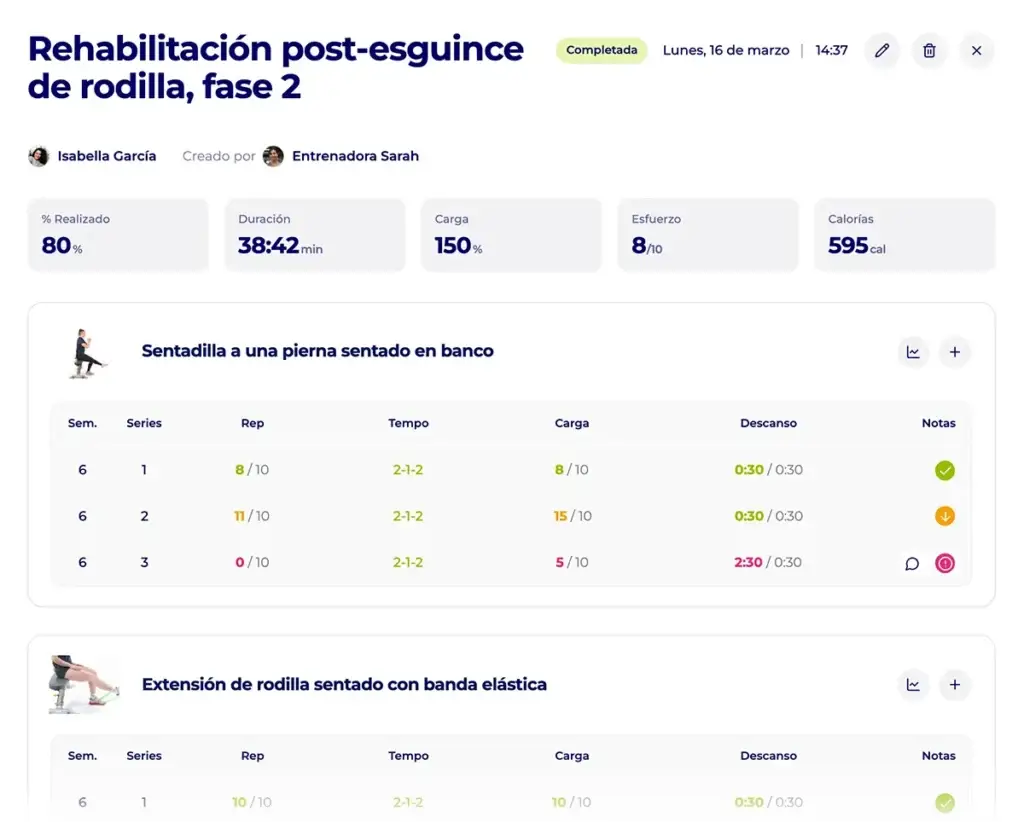Open progress chart for Extensión de rodilla

913,685
